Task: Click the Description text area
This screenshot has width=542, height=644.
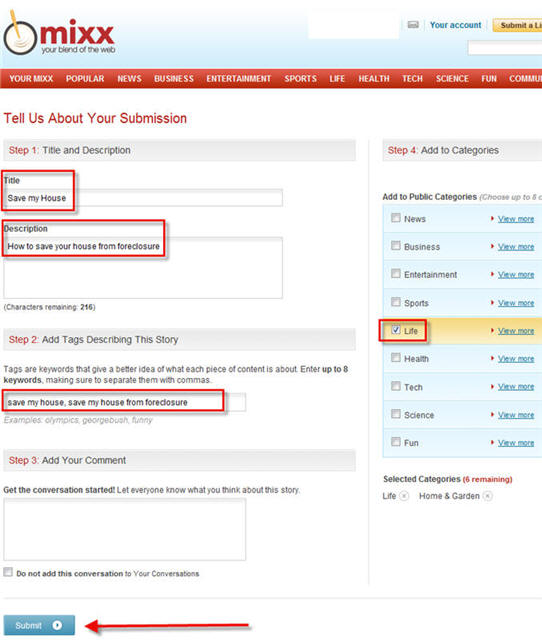Action: pyautogui.click(x=143, y=268)
